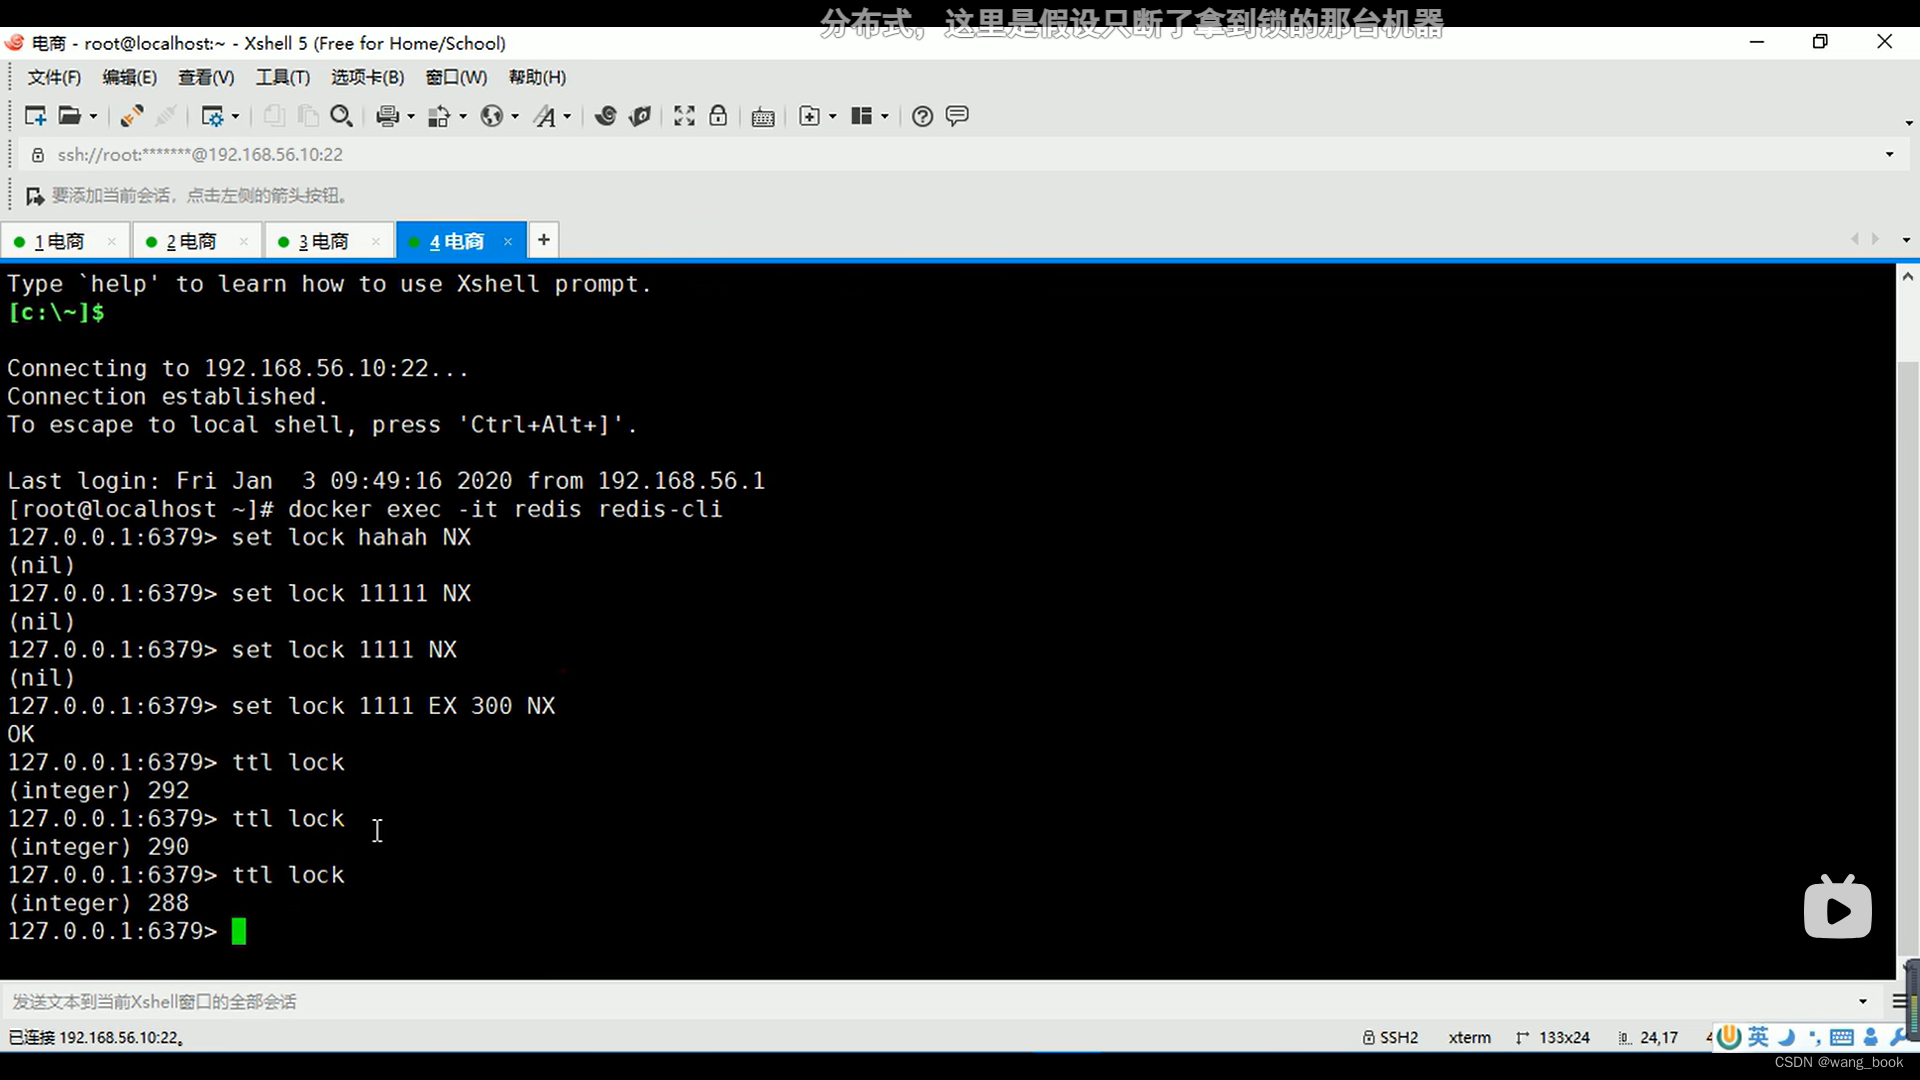This screenshot has width=1920, height=1080.
Task: Click terminal scrollbar up arrow
Action: pos(1907,276)
